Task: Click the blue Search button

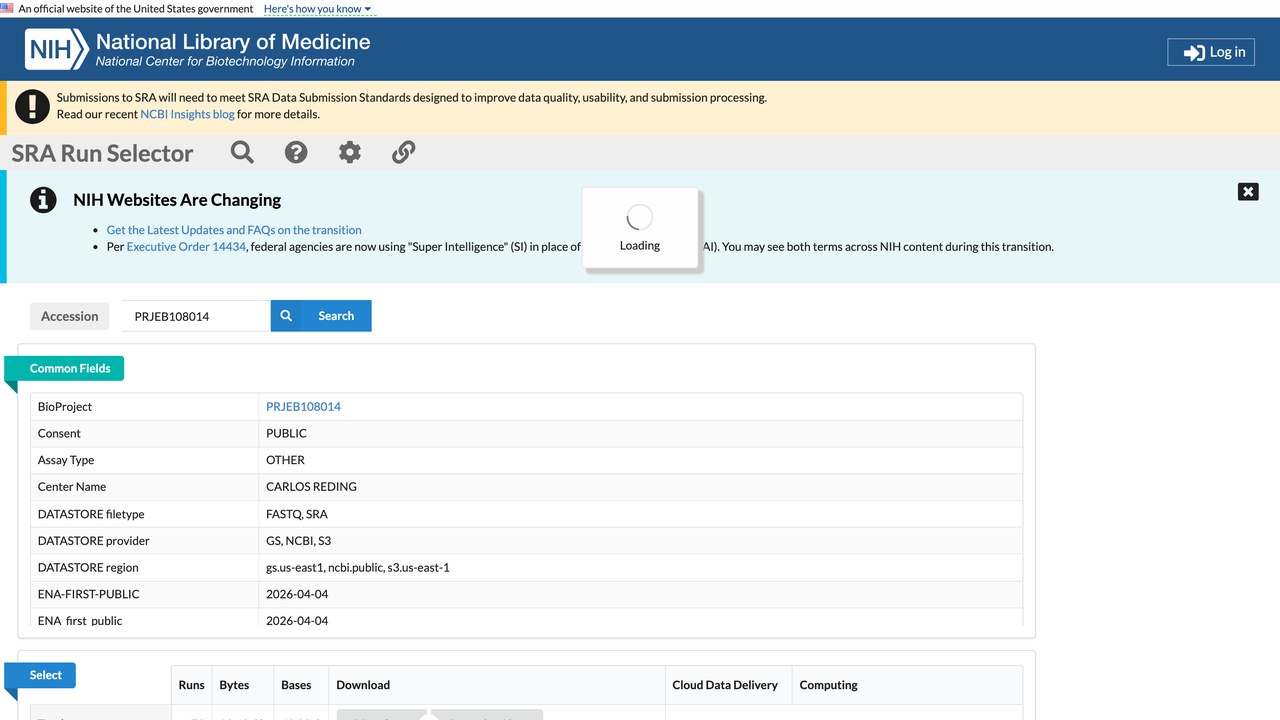Action: tap(321, 316)
